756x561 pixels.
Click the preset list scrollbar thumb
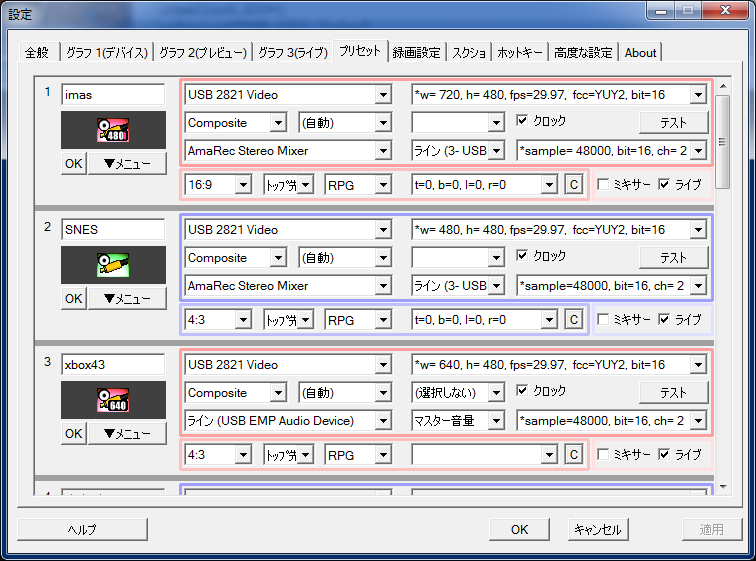point(723,142)
